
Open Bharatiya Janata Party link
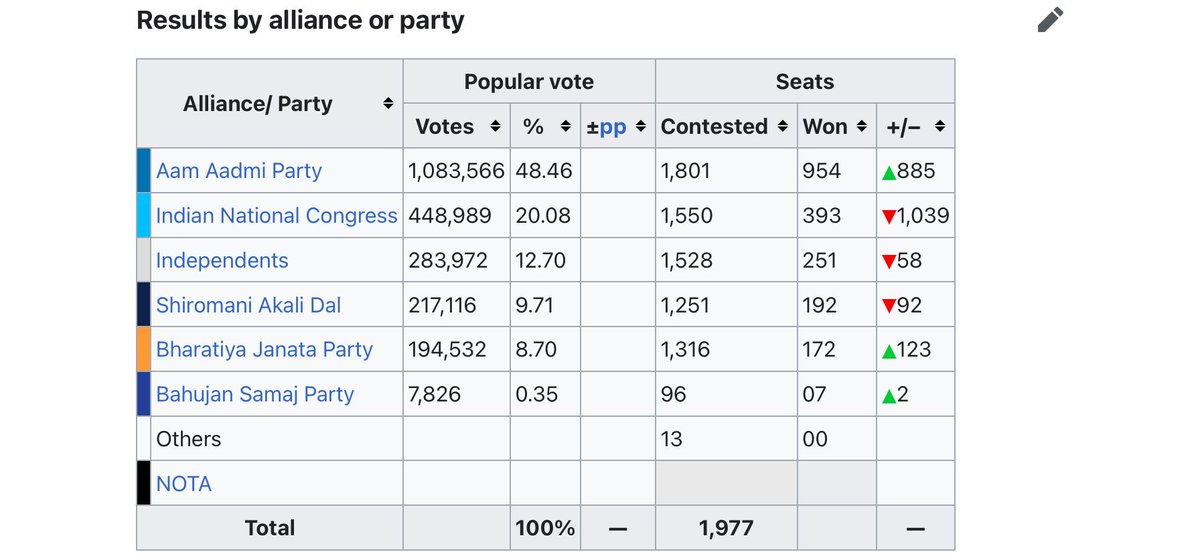coord(264,350)
